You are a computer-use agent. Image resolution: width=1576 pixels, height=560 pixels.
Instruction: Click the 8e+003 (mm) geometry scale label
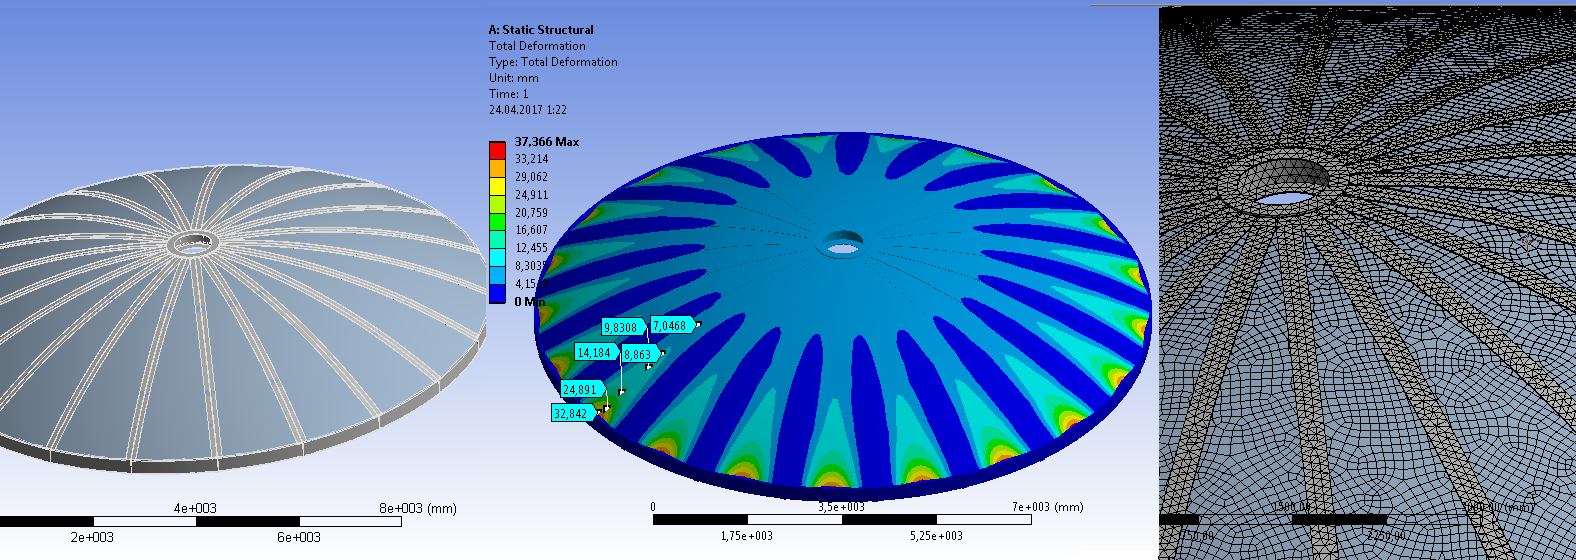click(418, 508)
